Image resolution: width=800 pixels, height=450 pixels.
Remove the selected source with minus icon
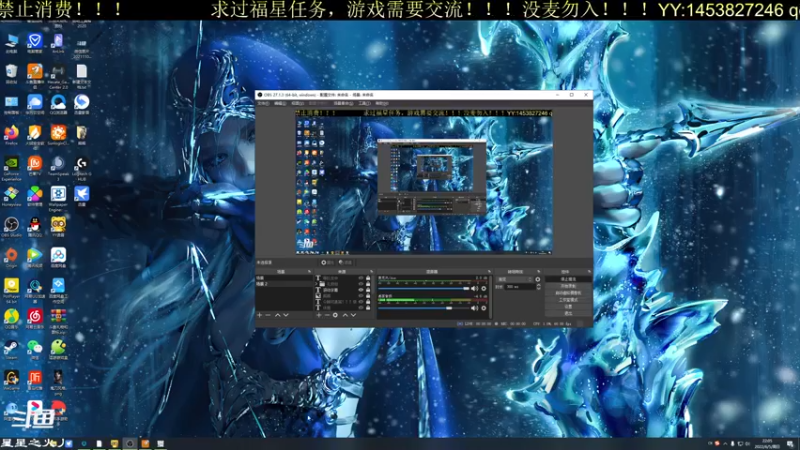[327, 315]
